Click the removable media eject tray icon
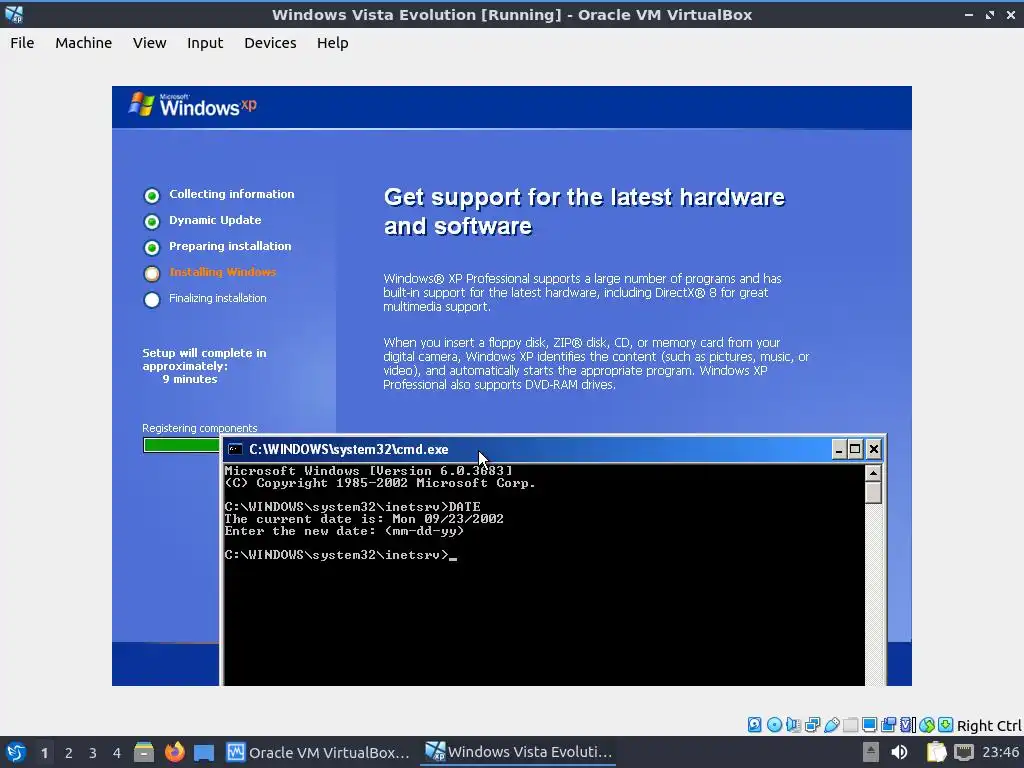 pos(871,752)
